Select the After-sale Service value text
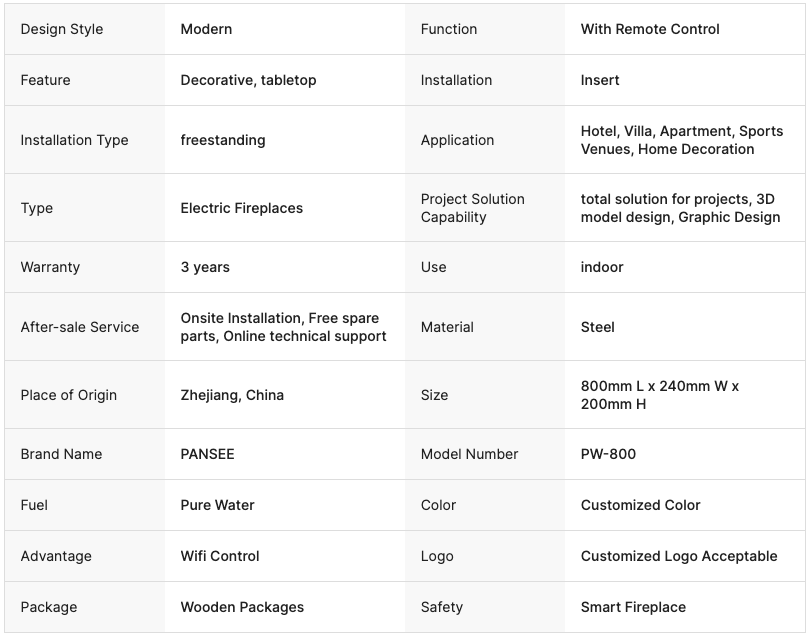 283,327
